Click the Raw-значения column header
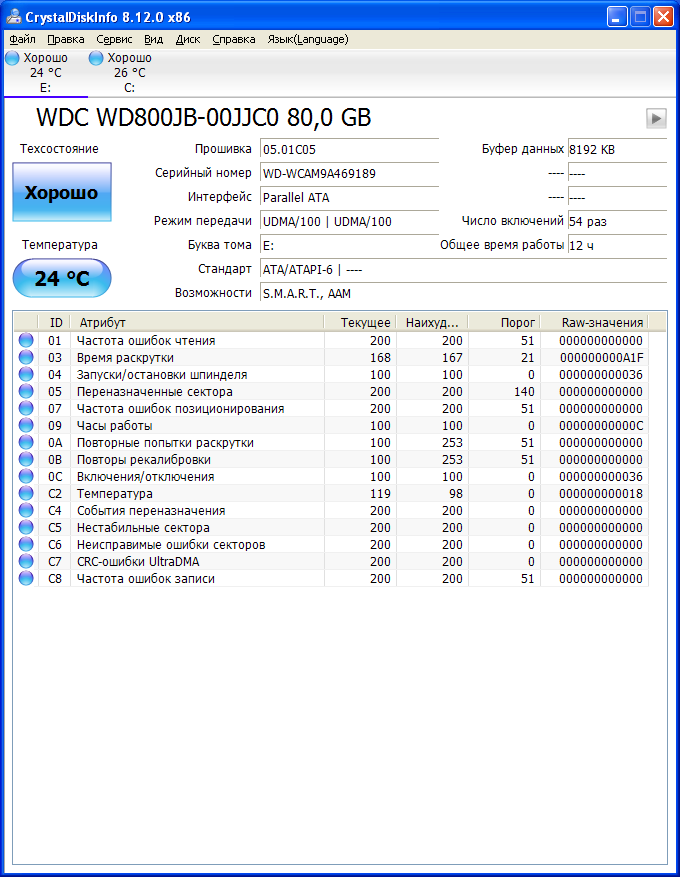This screenshot has width=680, height=877. point(594,322)
